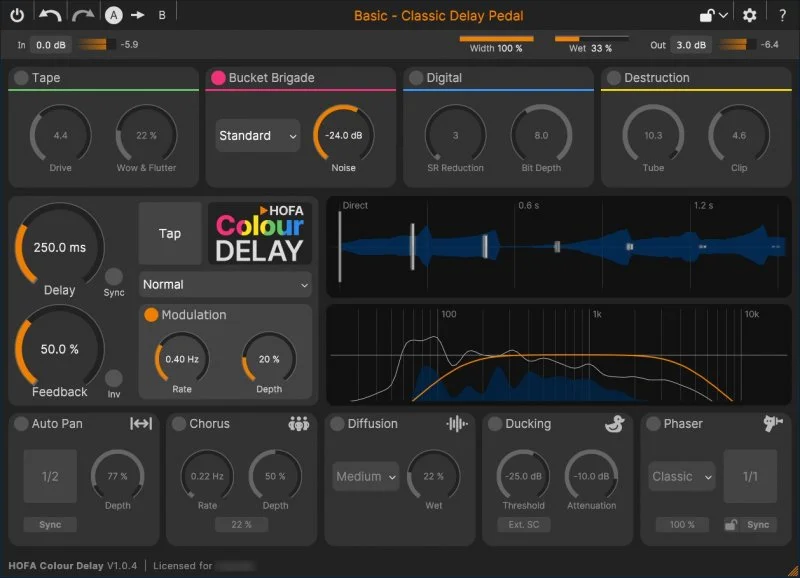Viewport: 800px width, 578px height.
Task: Open the settings gear
Action: [x=749, y=15]
